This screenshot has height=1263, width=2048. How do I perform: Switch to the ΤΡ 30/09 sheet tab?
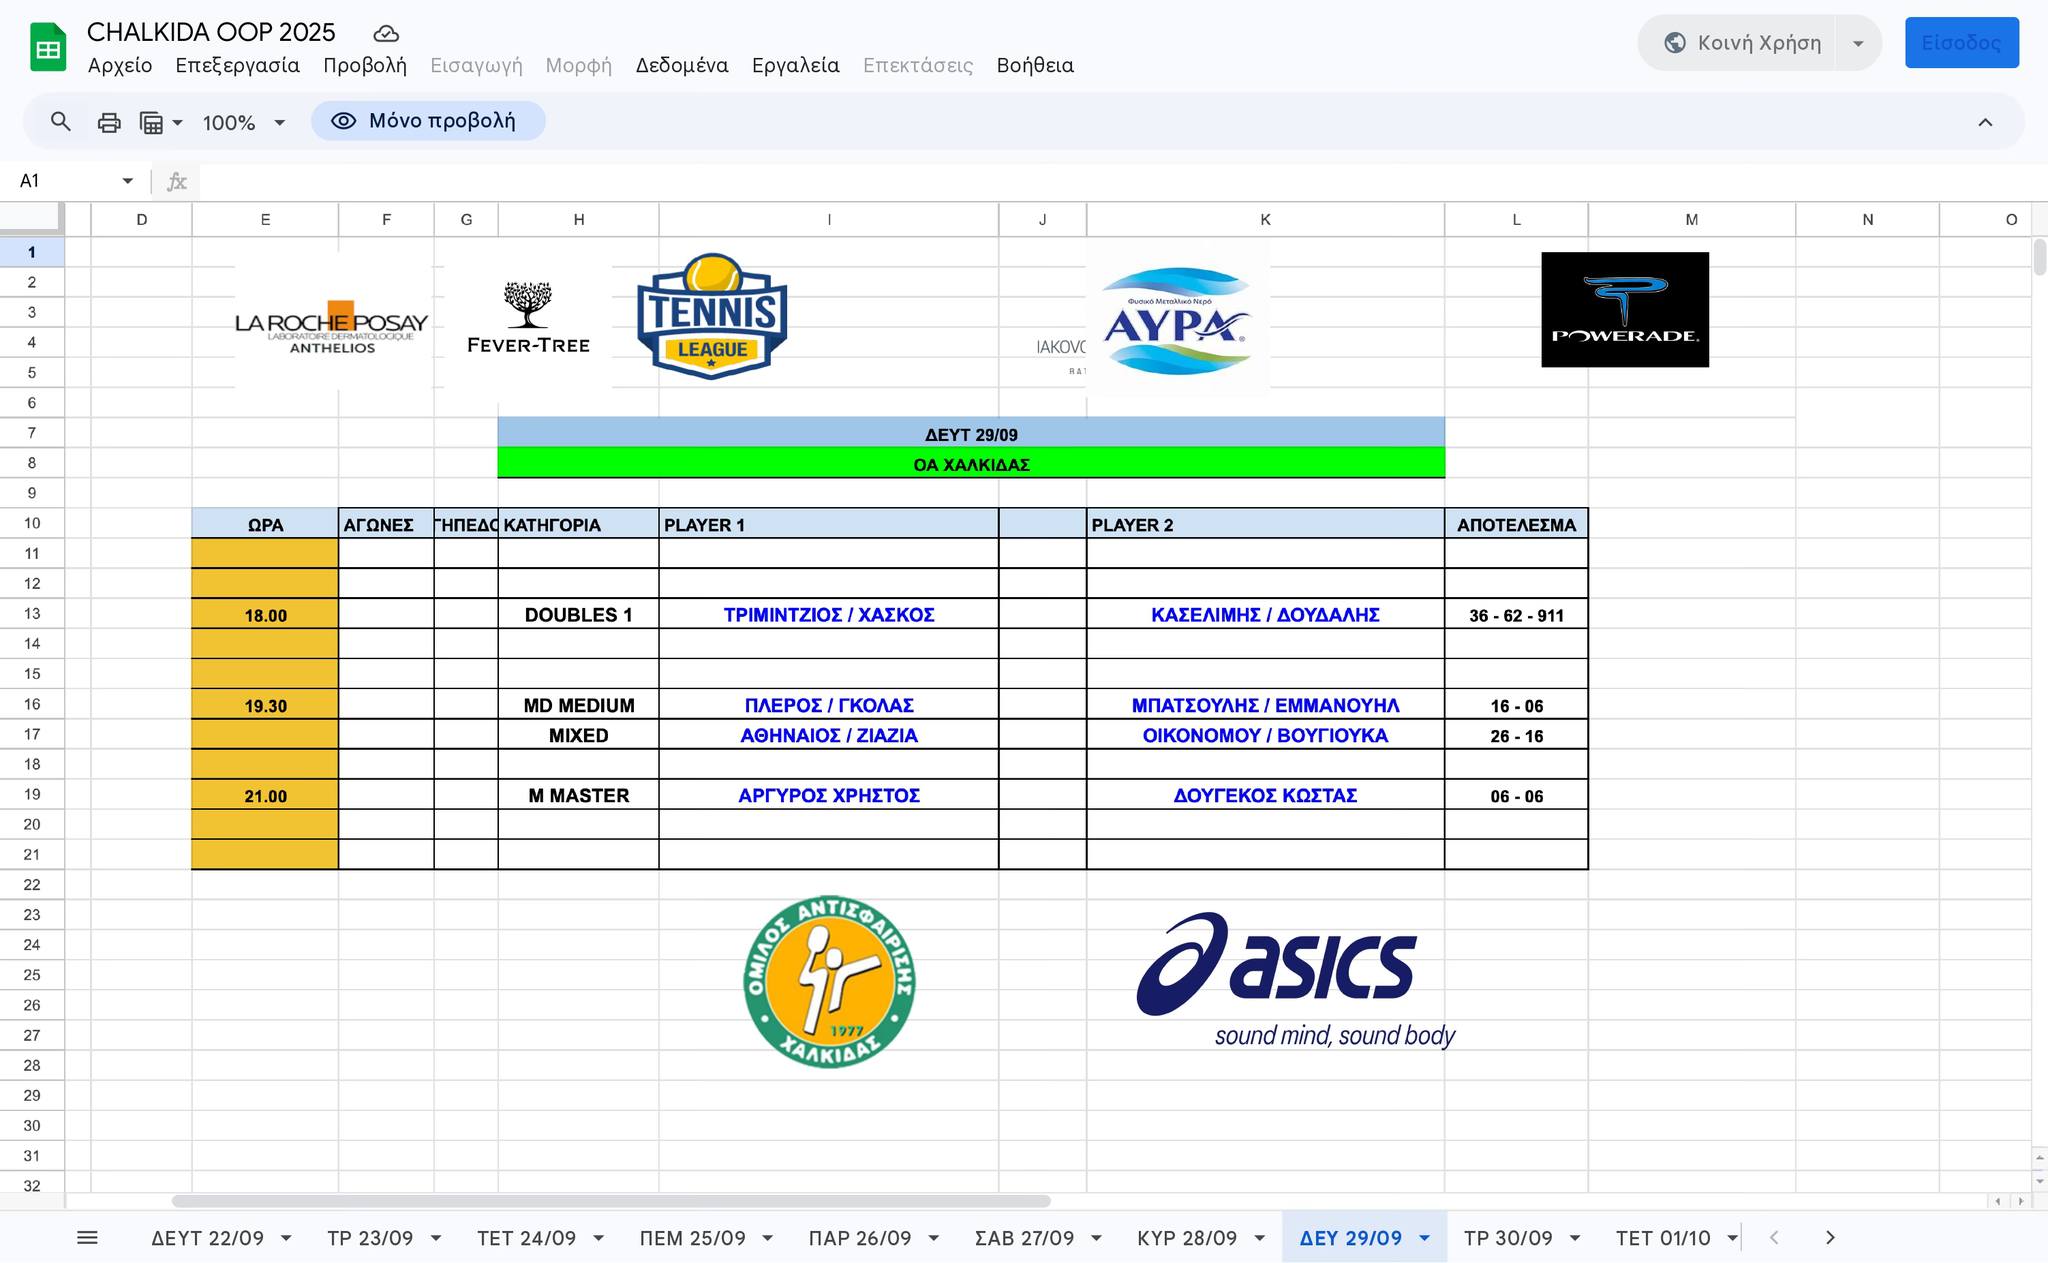[x=1507, y=1238]
